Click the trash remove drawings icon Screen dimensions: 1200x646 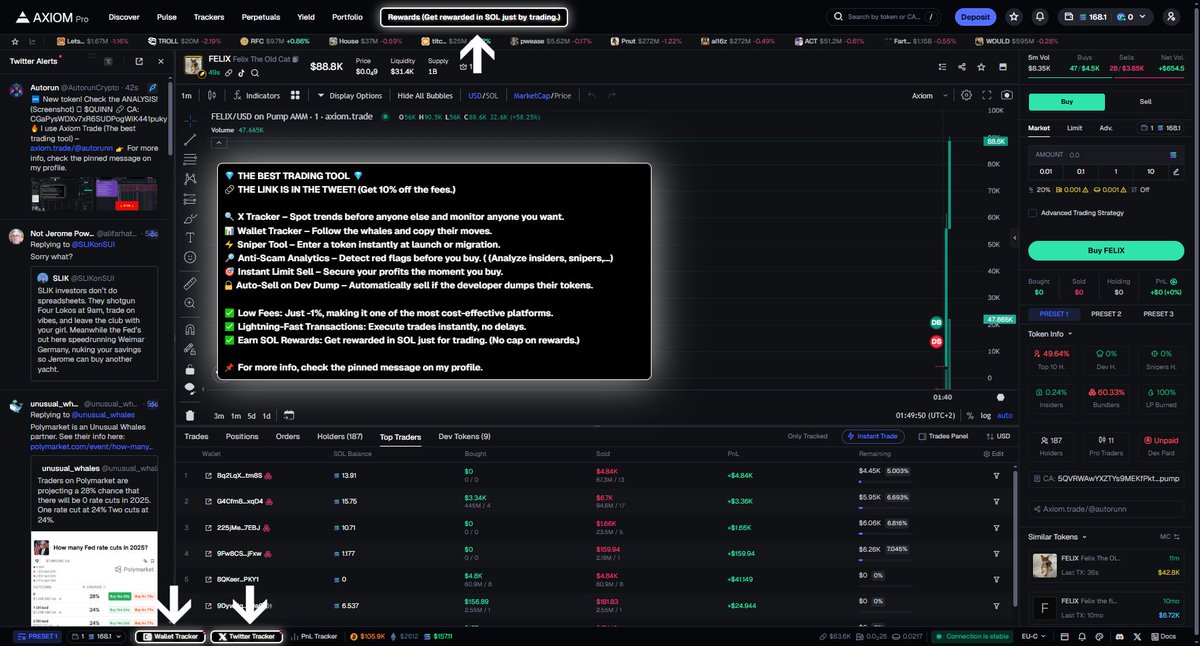pyautogui.click(x=190, y=415)
